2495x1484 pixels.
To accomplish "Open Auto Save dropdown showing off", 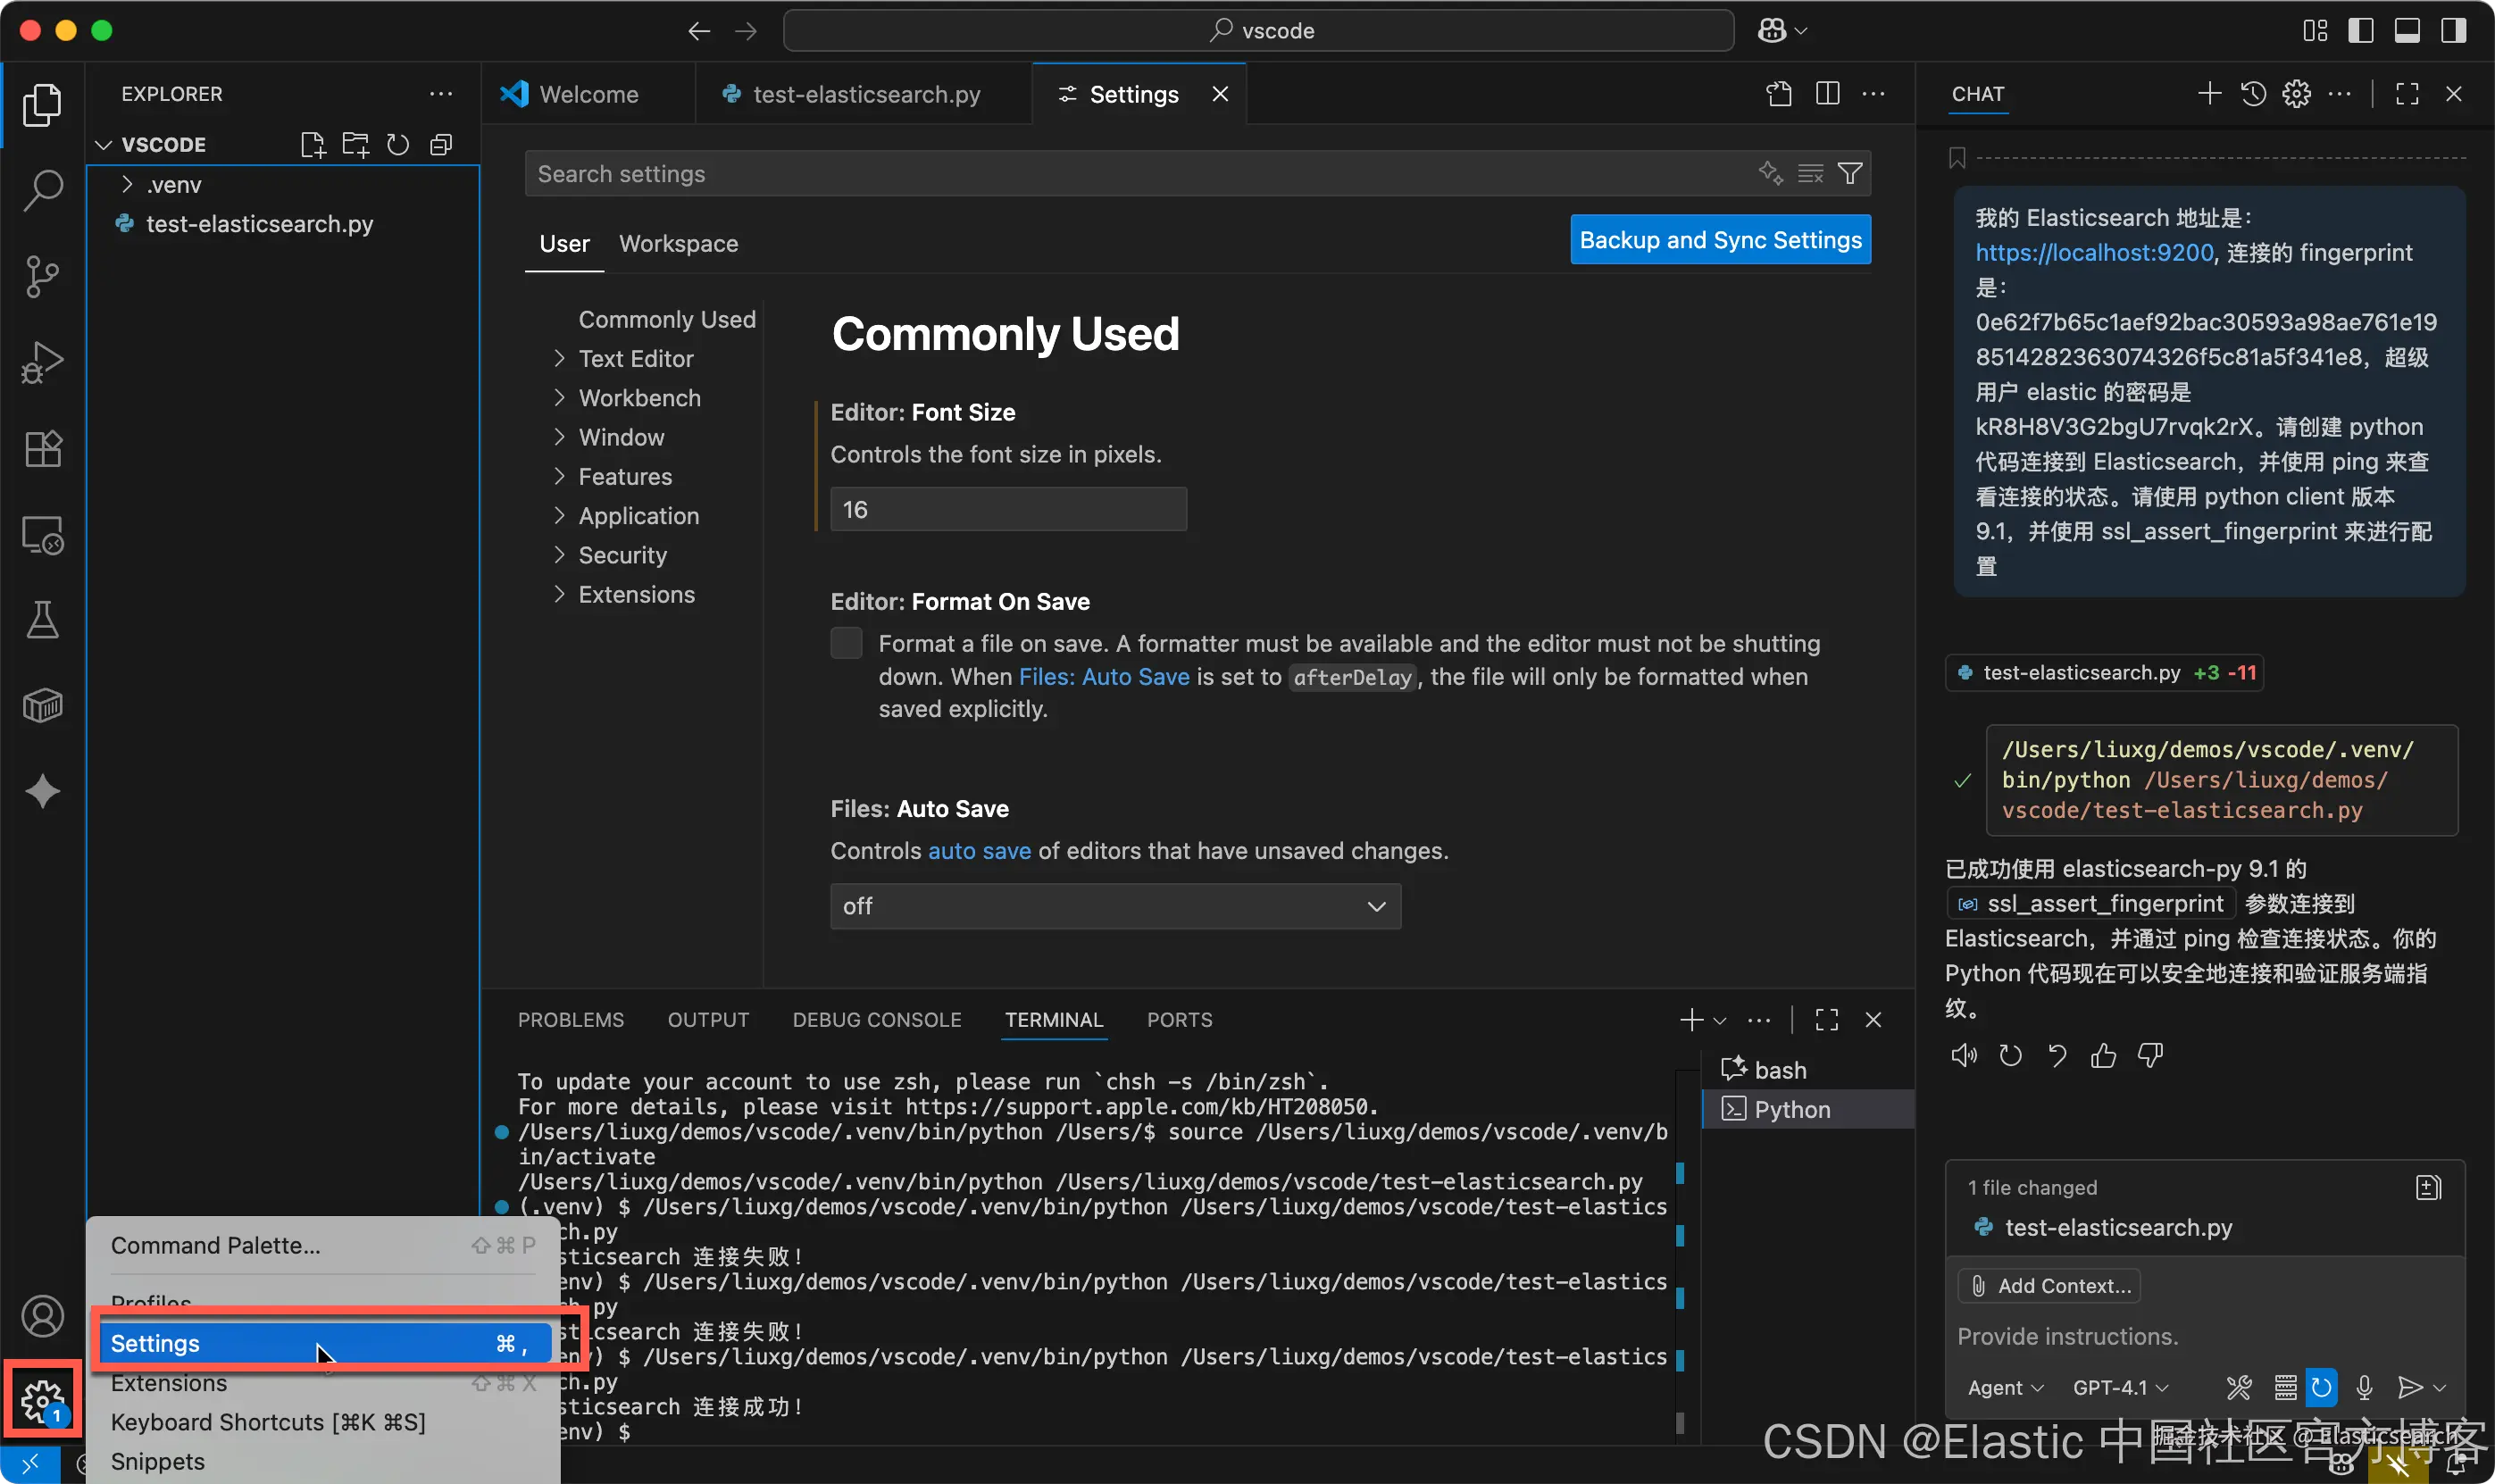I will (1115, 906).
